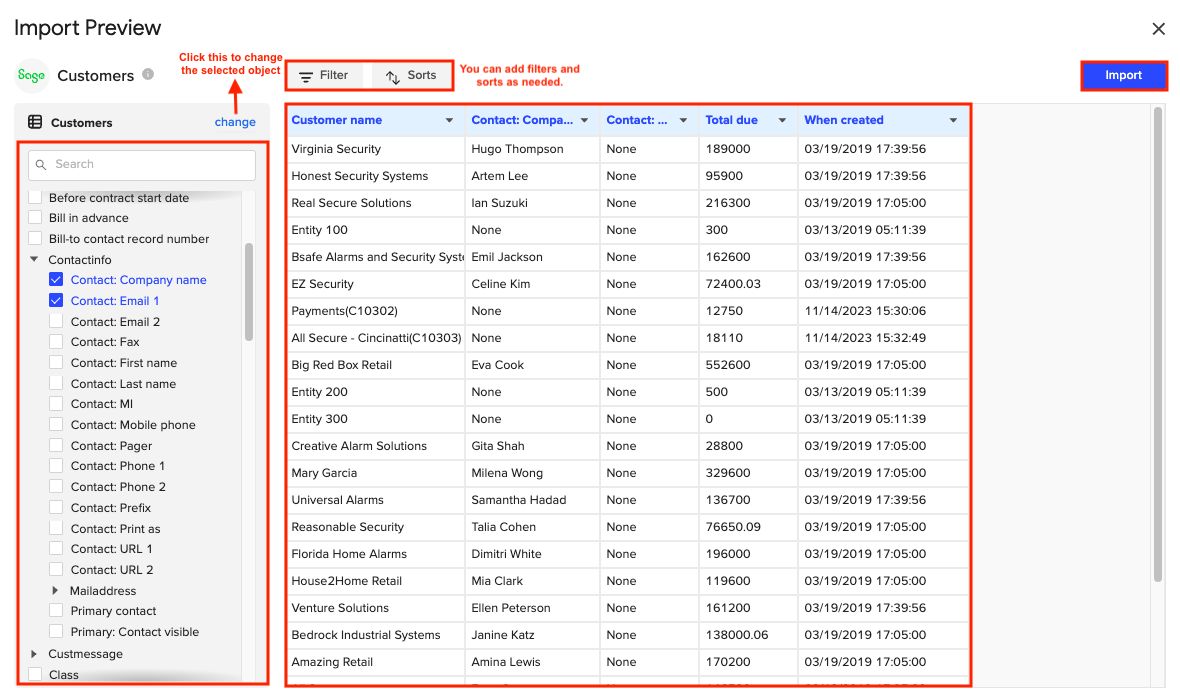Viewport: 1180px width, 696px height.
Task: Close the Import Preview dialog
Action: point(1158,29)
